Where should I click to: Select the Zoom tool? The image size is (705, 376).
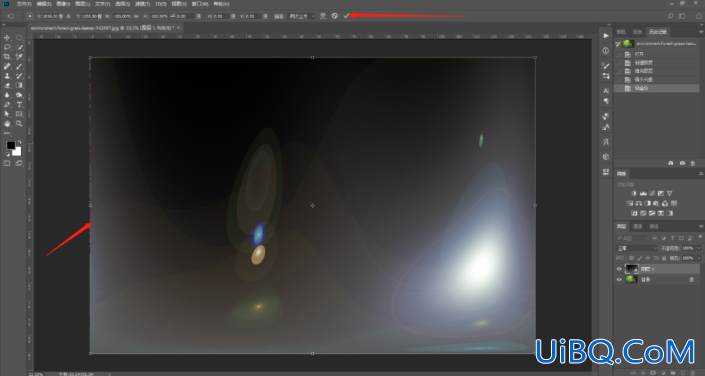click(x=19, y=124)
